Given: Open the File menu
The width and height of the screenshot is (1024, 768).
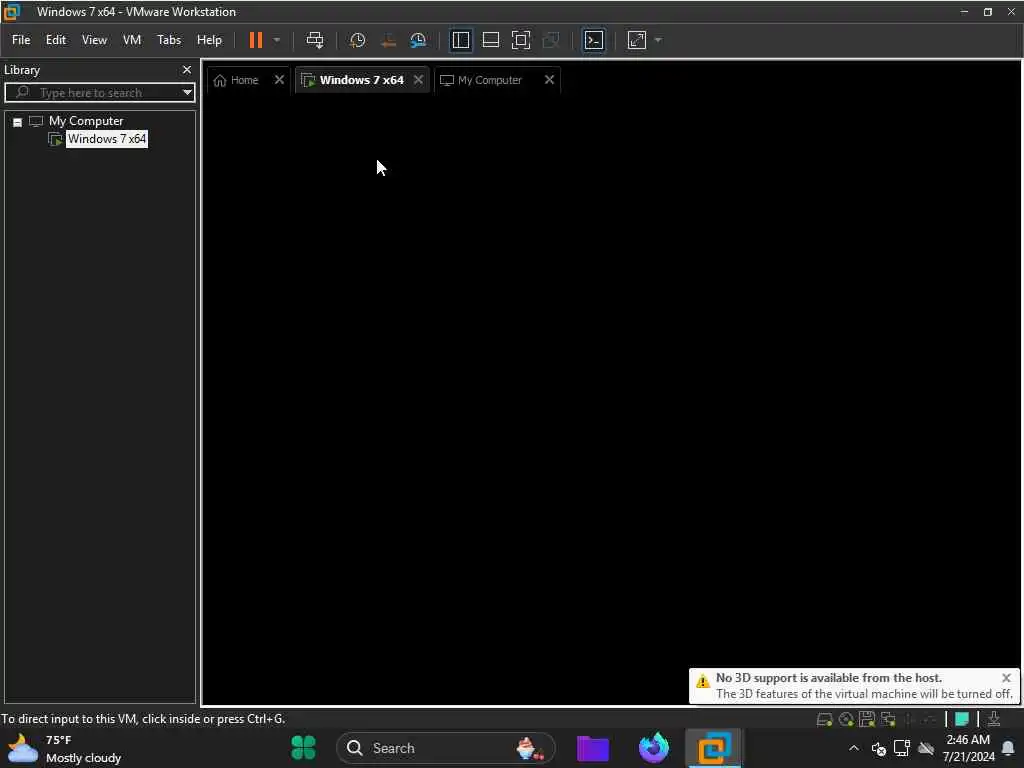Looking at the screenshot, I should [x=21, y=40].
